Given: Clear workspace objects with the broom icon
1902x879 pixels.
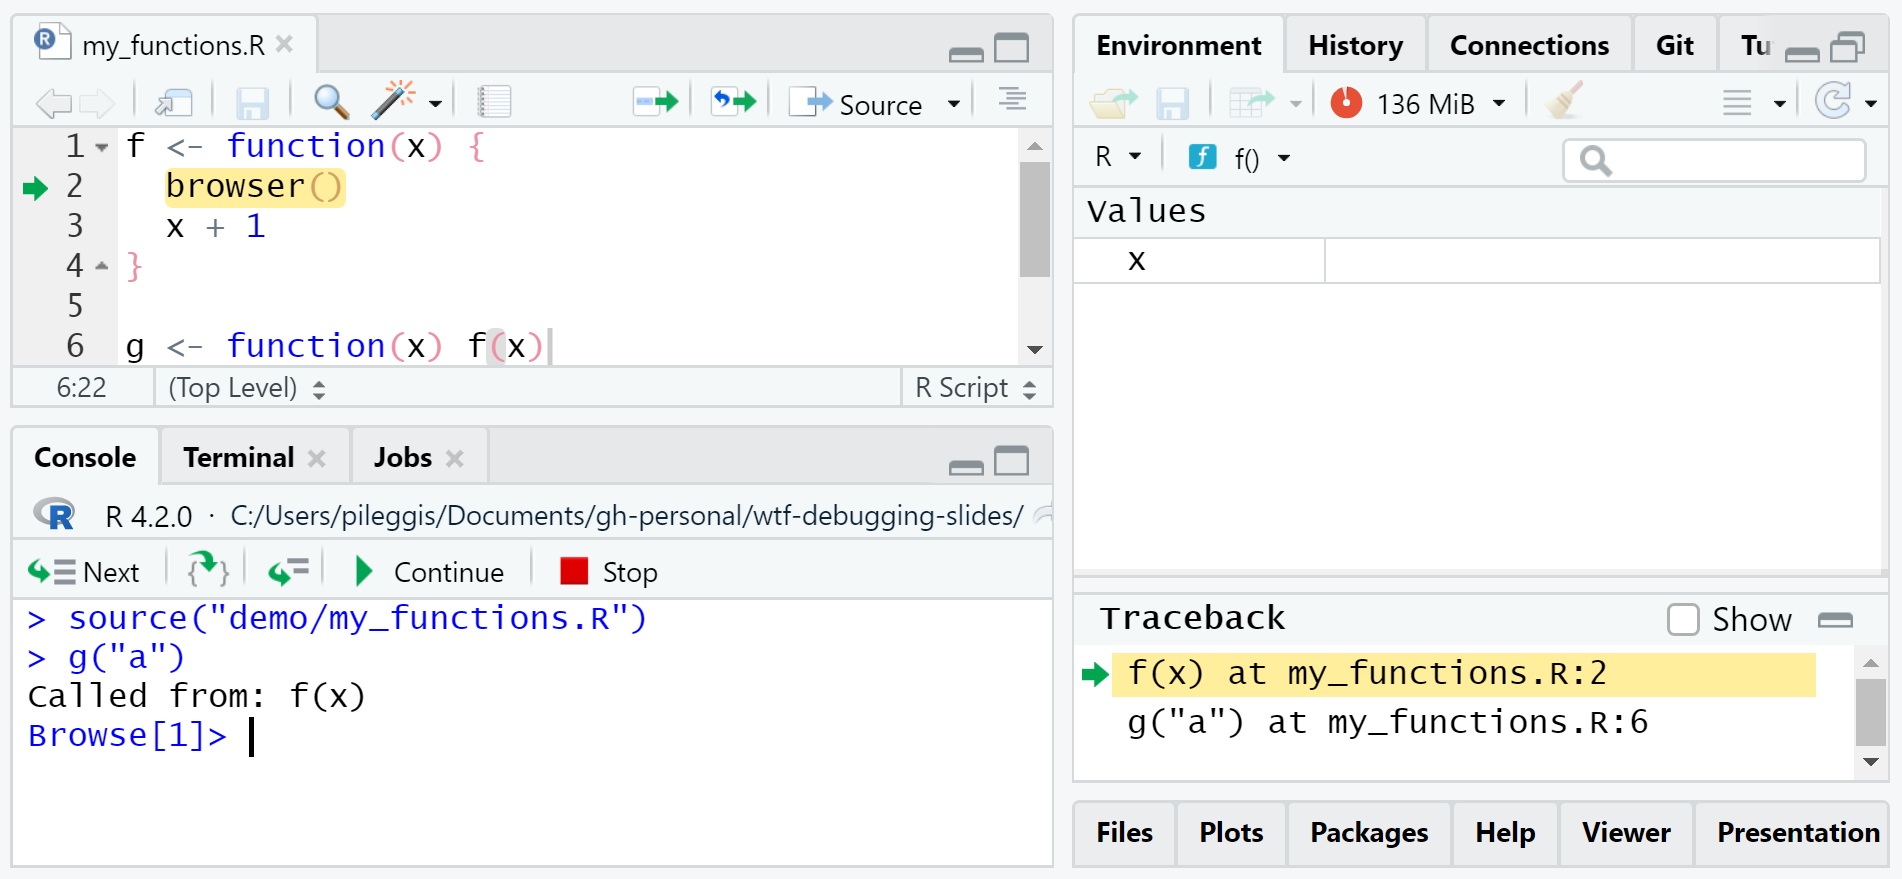Looking at the screenshot, I should click(1563, 102).
